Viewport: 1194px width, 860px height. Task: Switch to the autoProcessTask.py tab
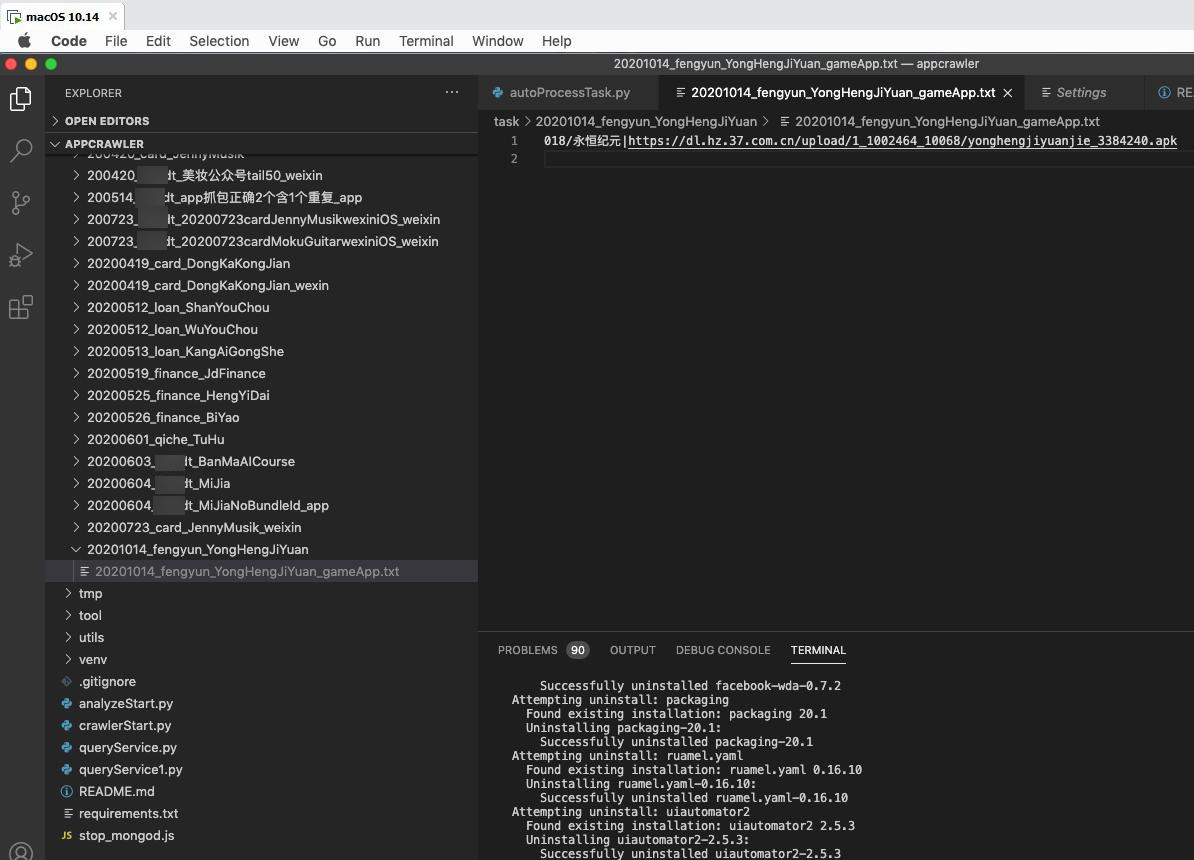[x=568, y=92]
